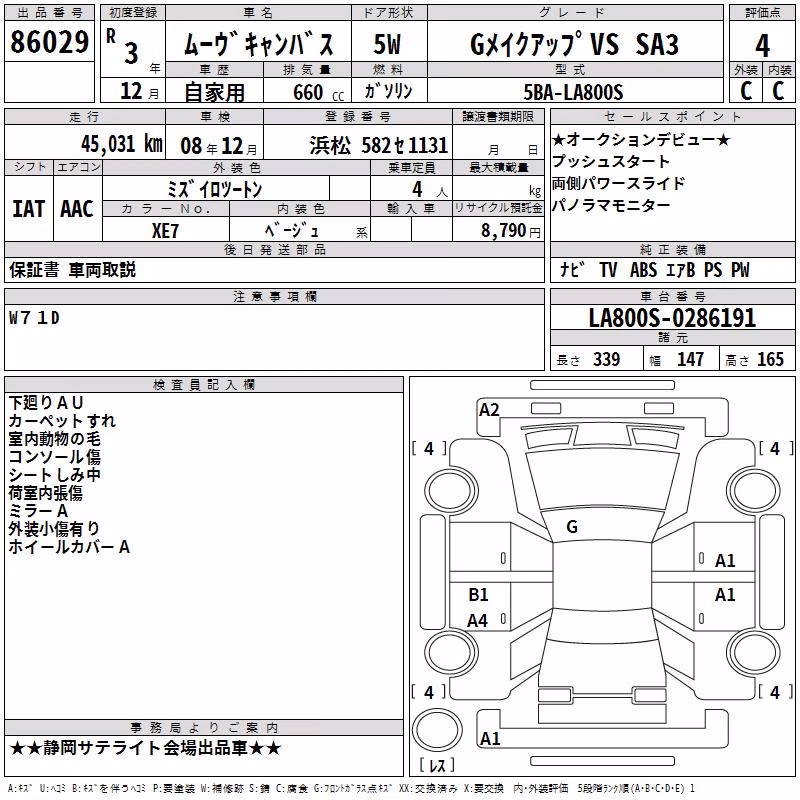Click inspector note コンソール傷

pos(55,457)
